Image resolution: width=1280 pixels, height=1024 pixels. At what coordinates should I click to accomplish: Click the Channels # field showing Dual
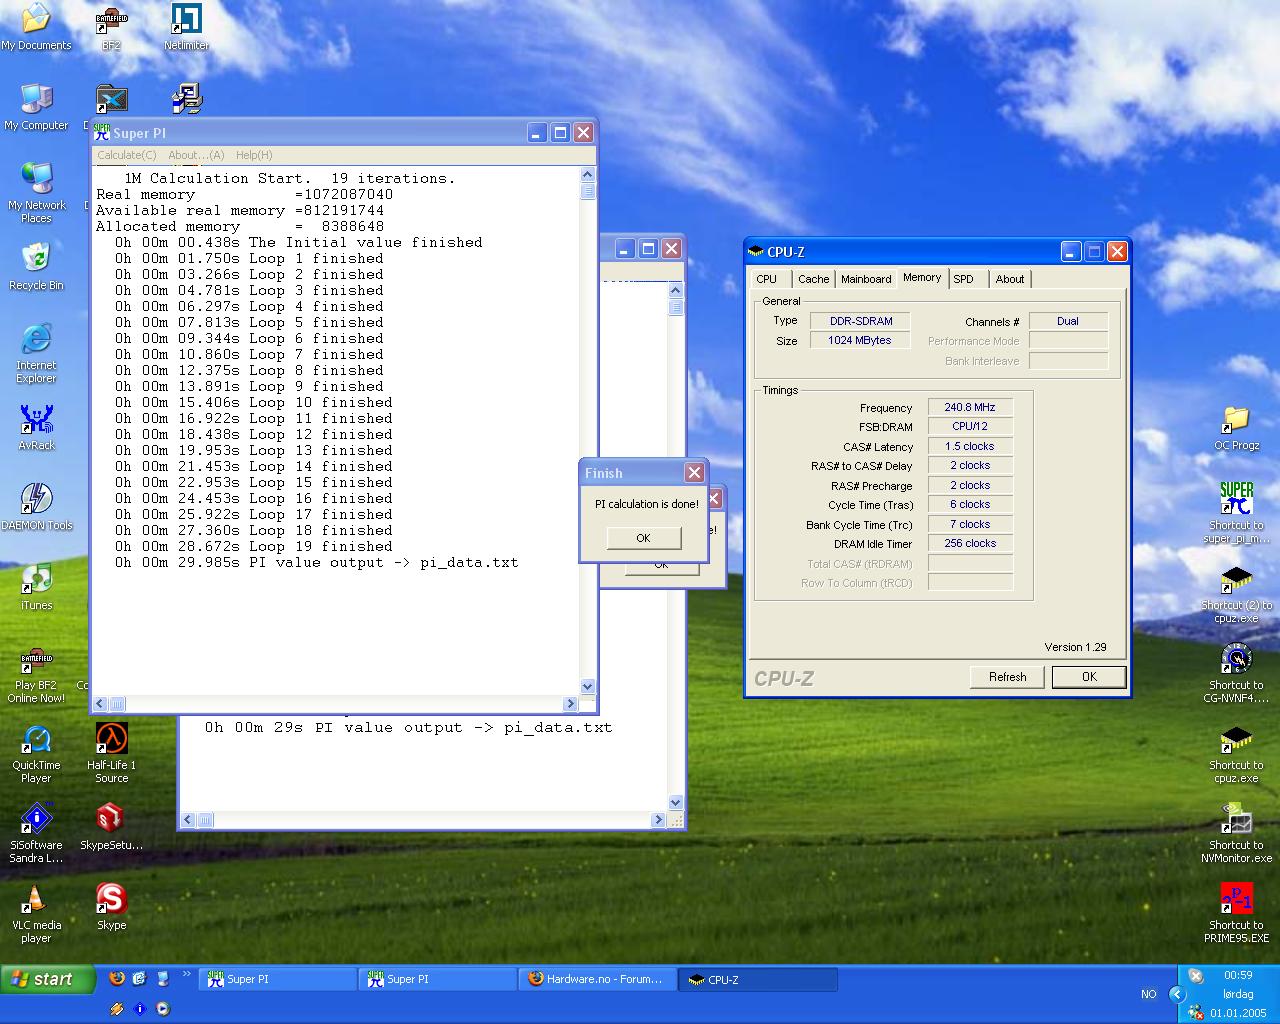click(x=1068, y=321)
